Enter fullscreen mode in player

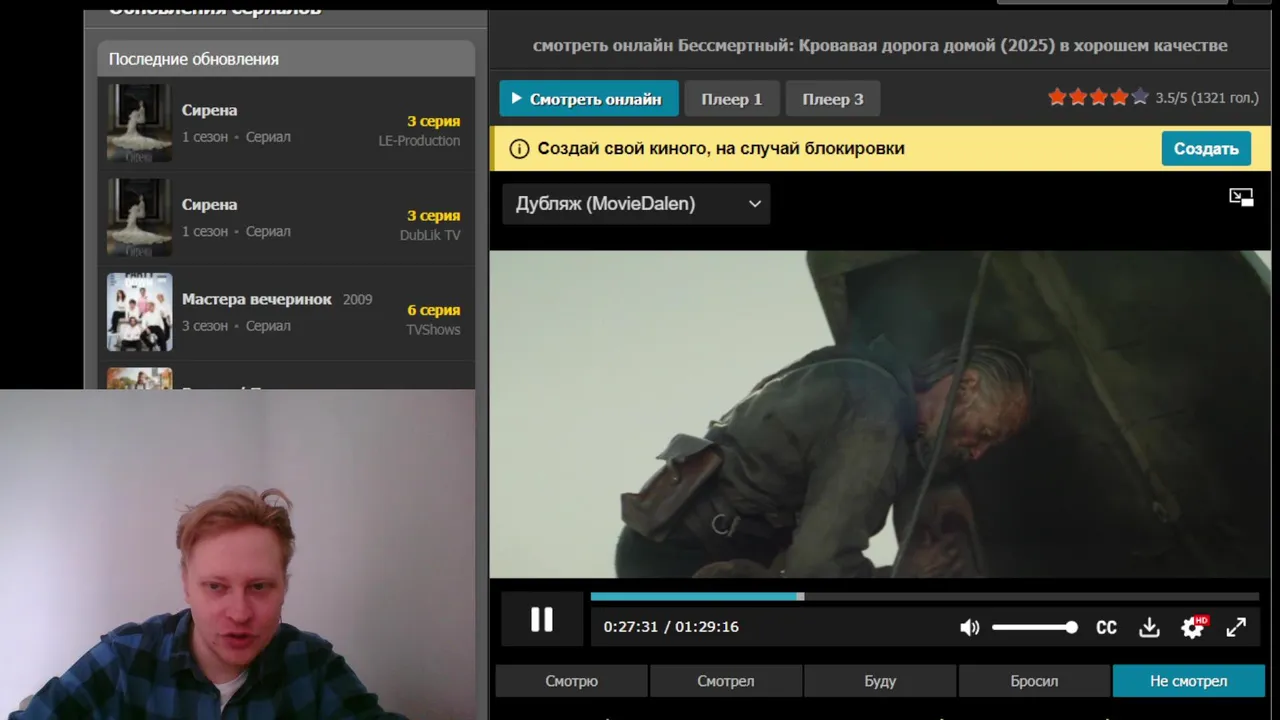[1236, 627]
